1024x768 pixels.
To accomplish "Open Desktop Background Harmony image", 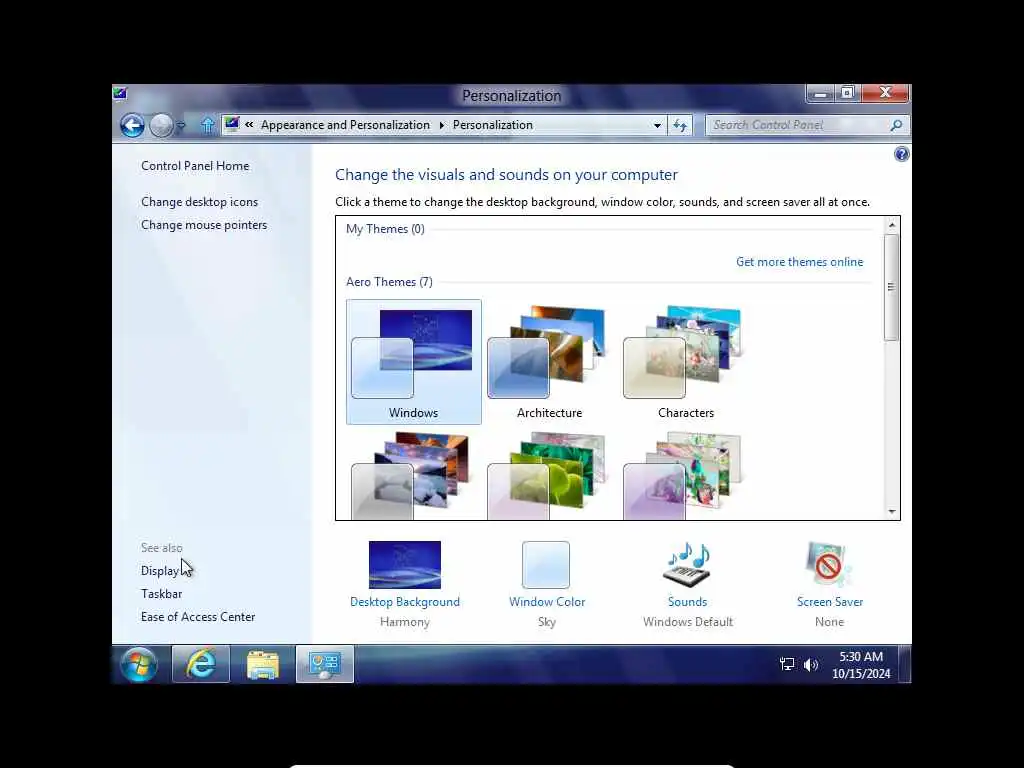I will tap(405, 564).
